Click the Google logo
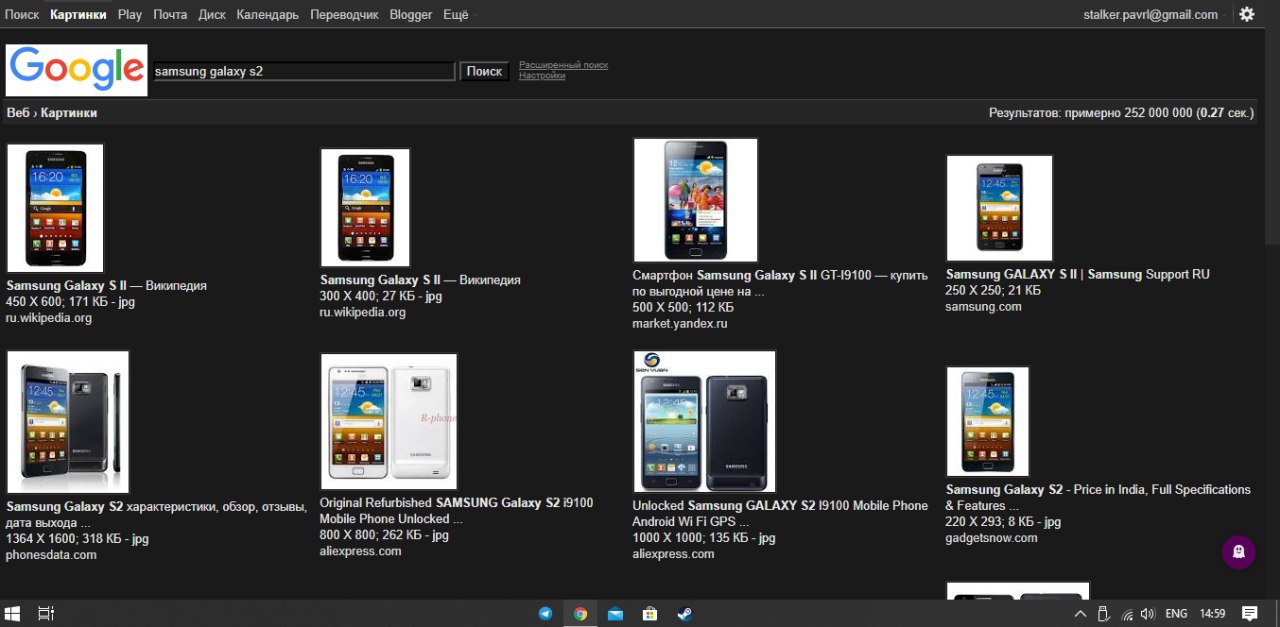 point(77,70)
